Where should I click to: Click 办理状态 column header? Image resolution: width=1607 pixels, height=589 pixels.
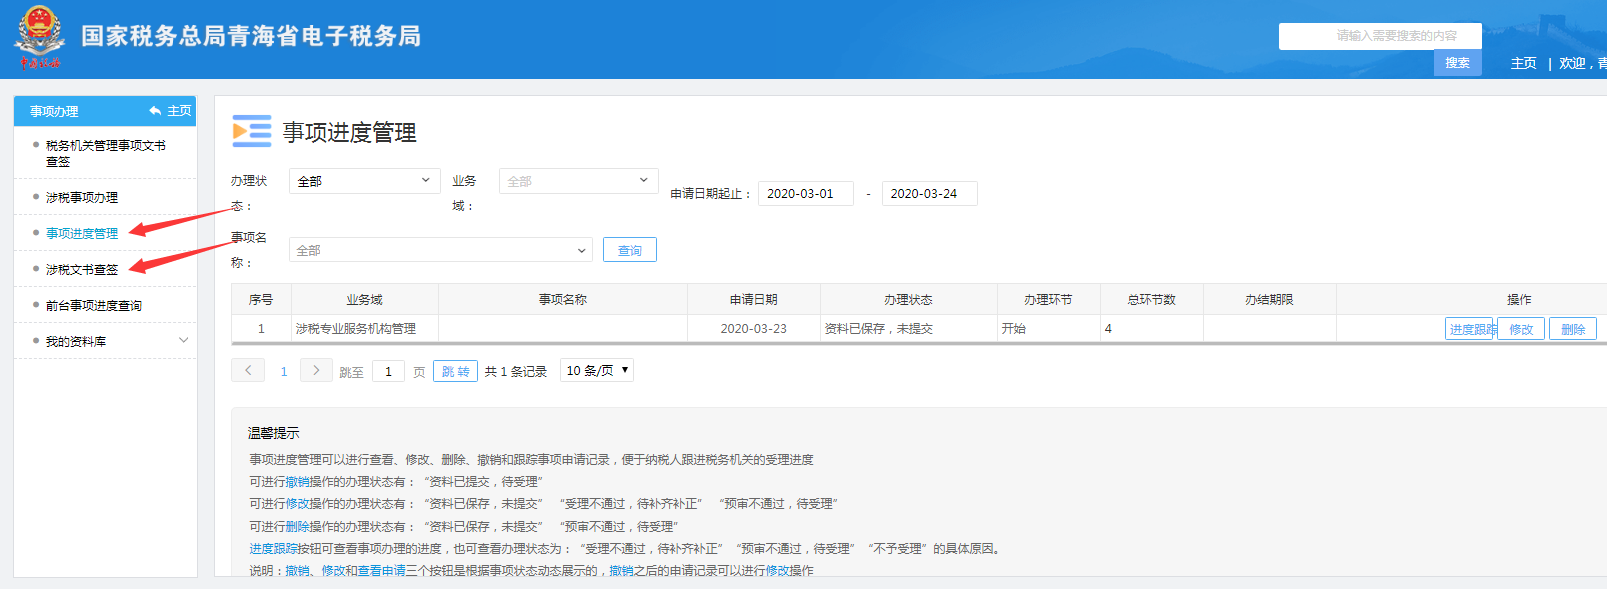point(908,300)
